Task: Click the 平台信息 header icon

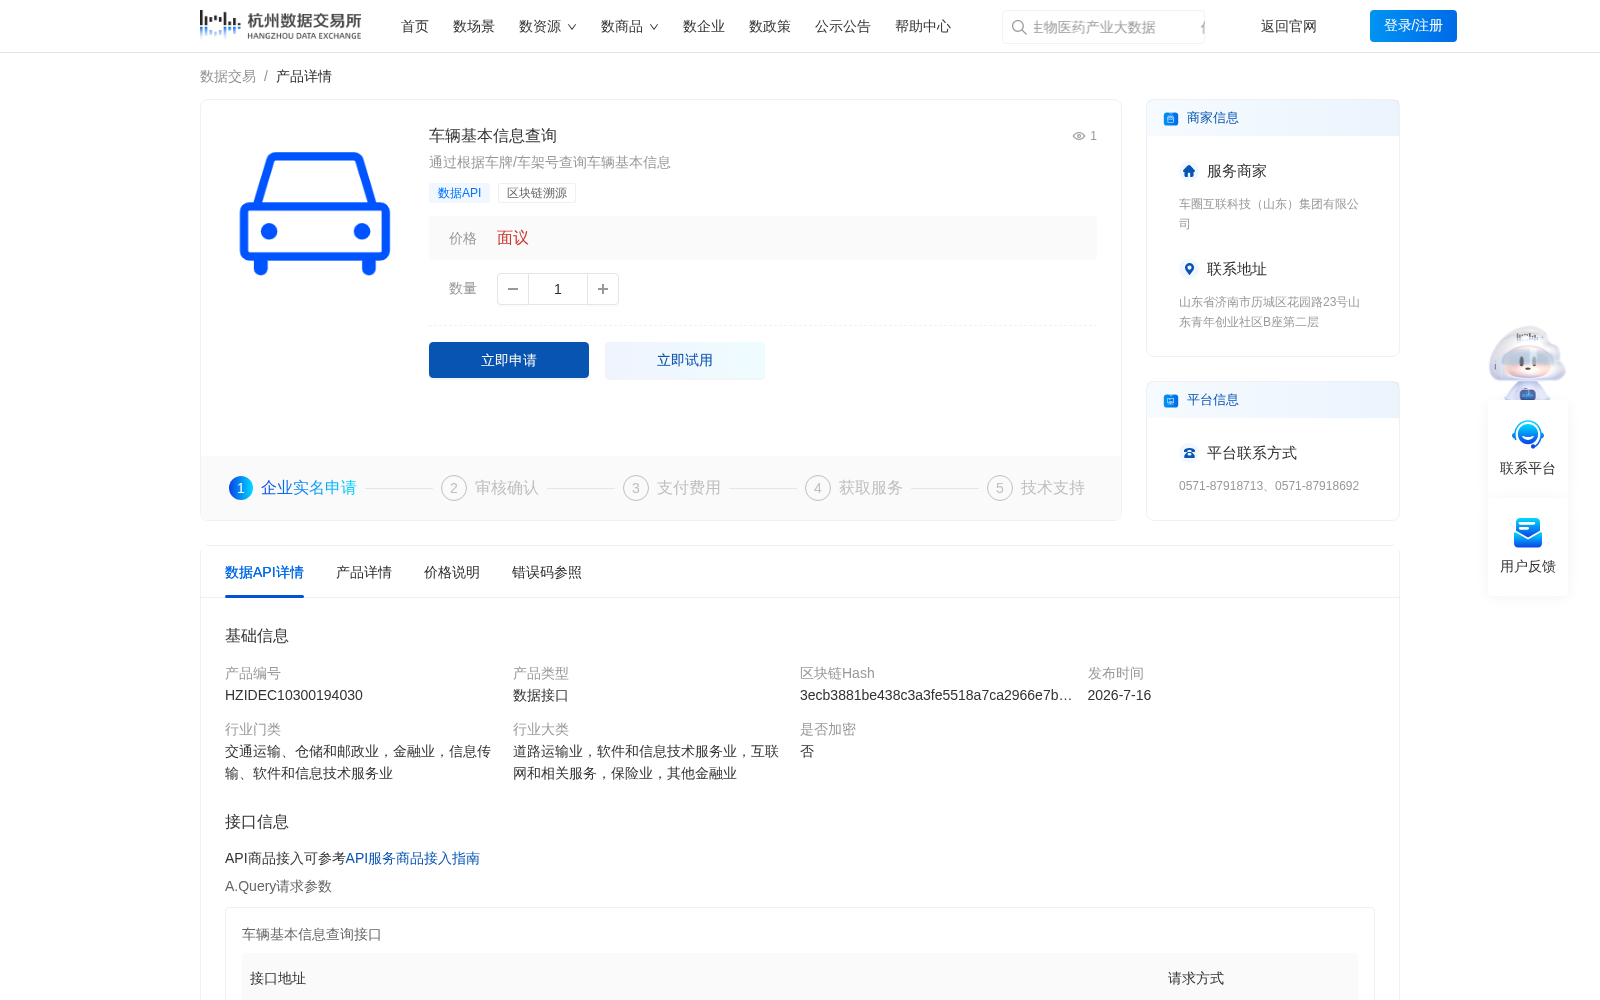Action: [1171, 401]
